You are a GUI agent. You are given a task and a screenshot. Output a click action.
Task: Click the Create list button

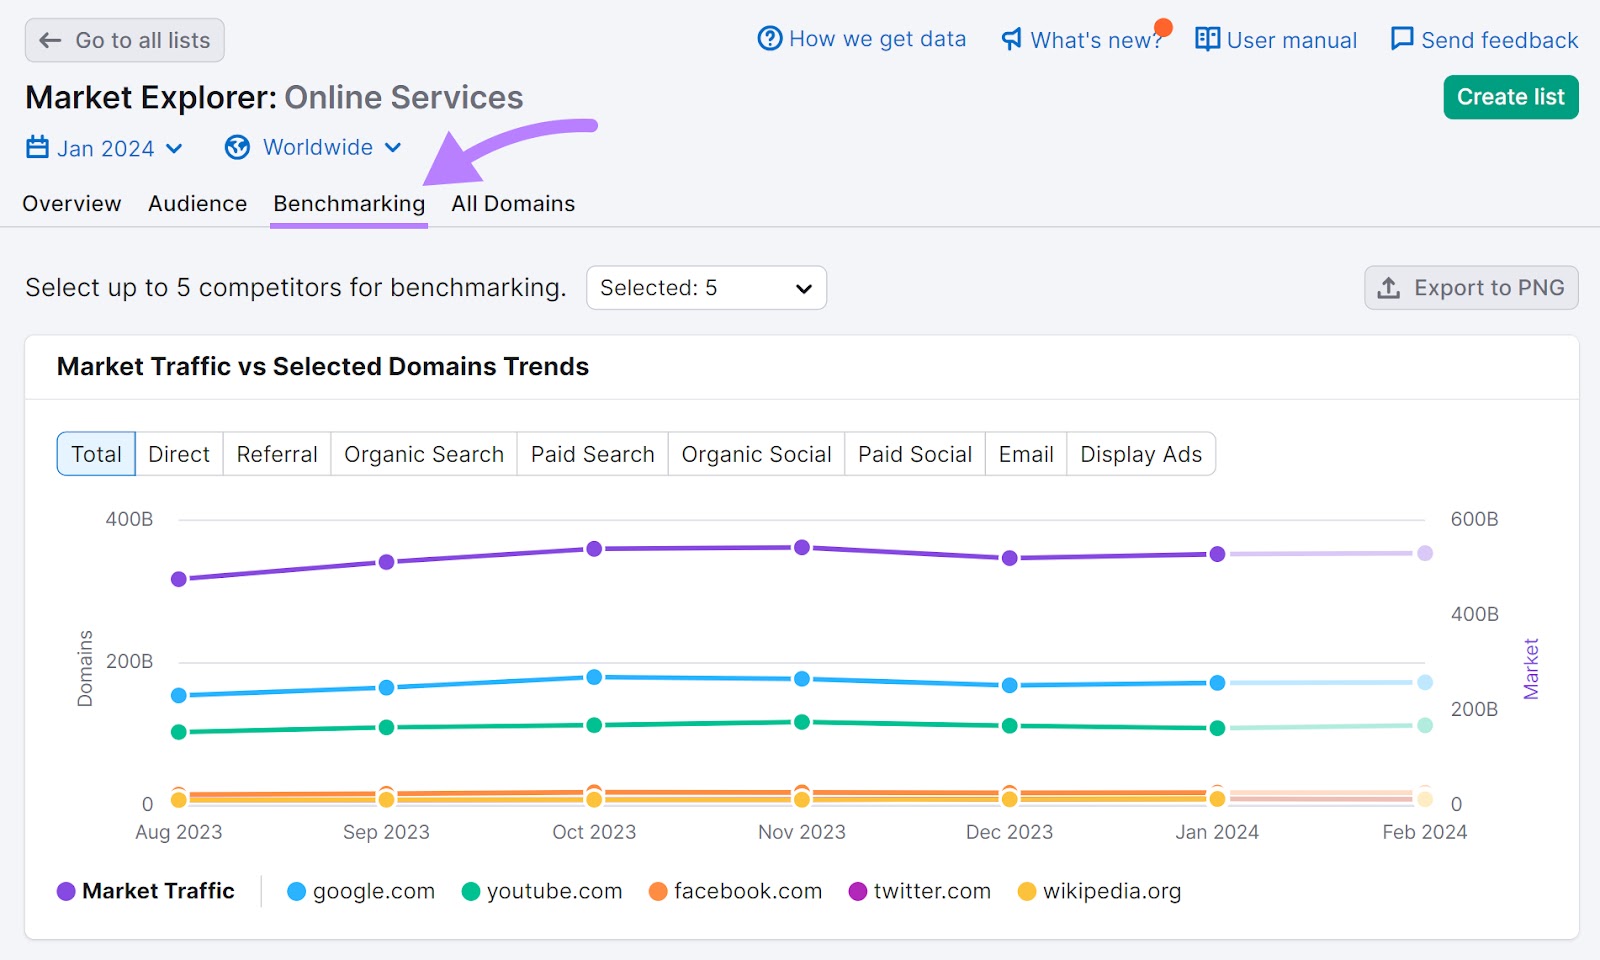(1510, 97)
